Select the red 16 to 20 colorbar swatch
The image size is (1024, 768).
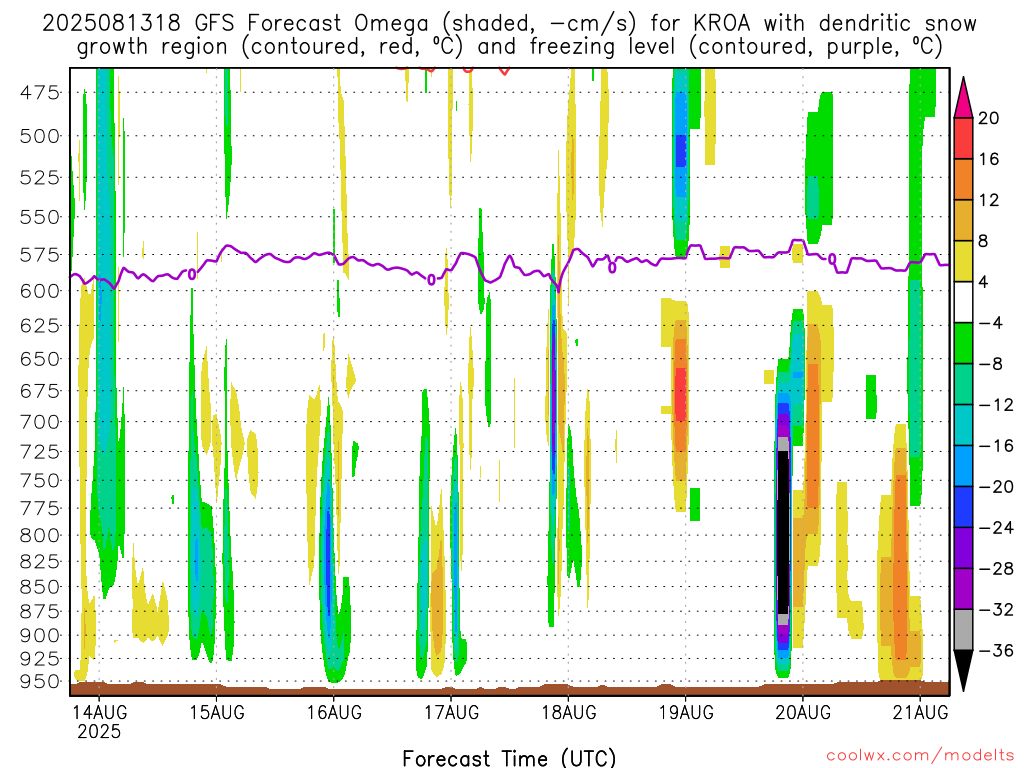(963, 138)
